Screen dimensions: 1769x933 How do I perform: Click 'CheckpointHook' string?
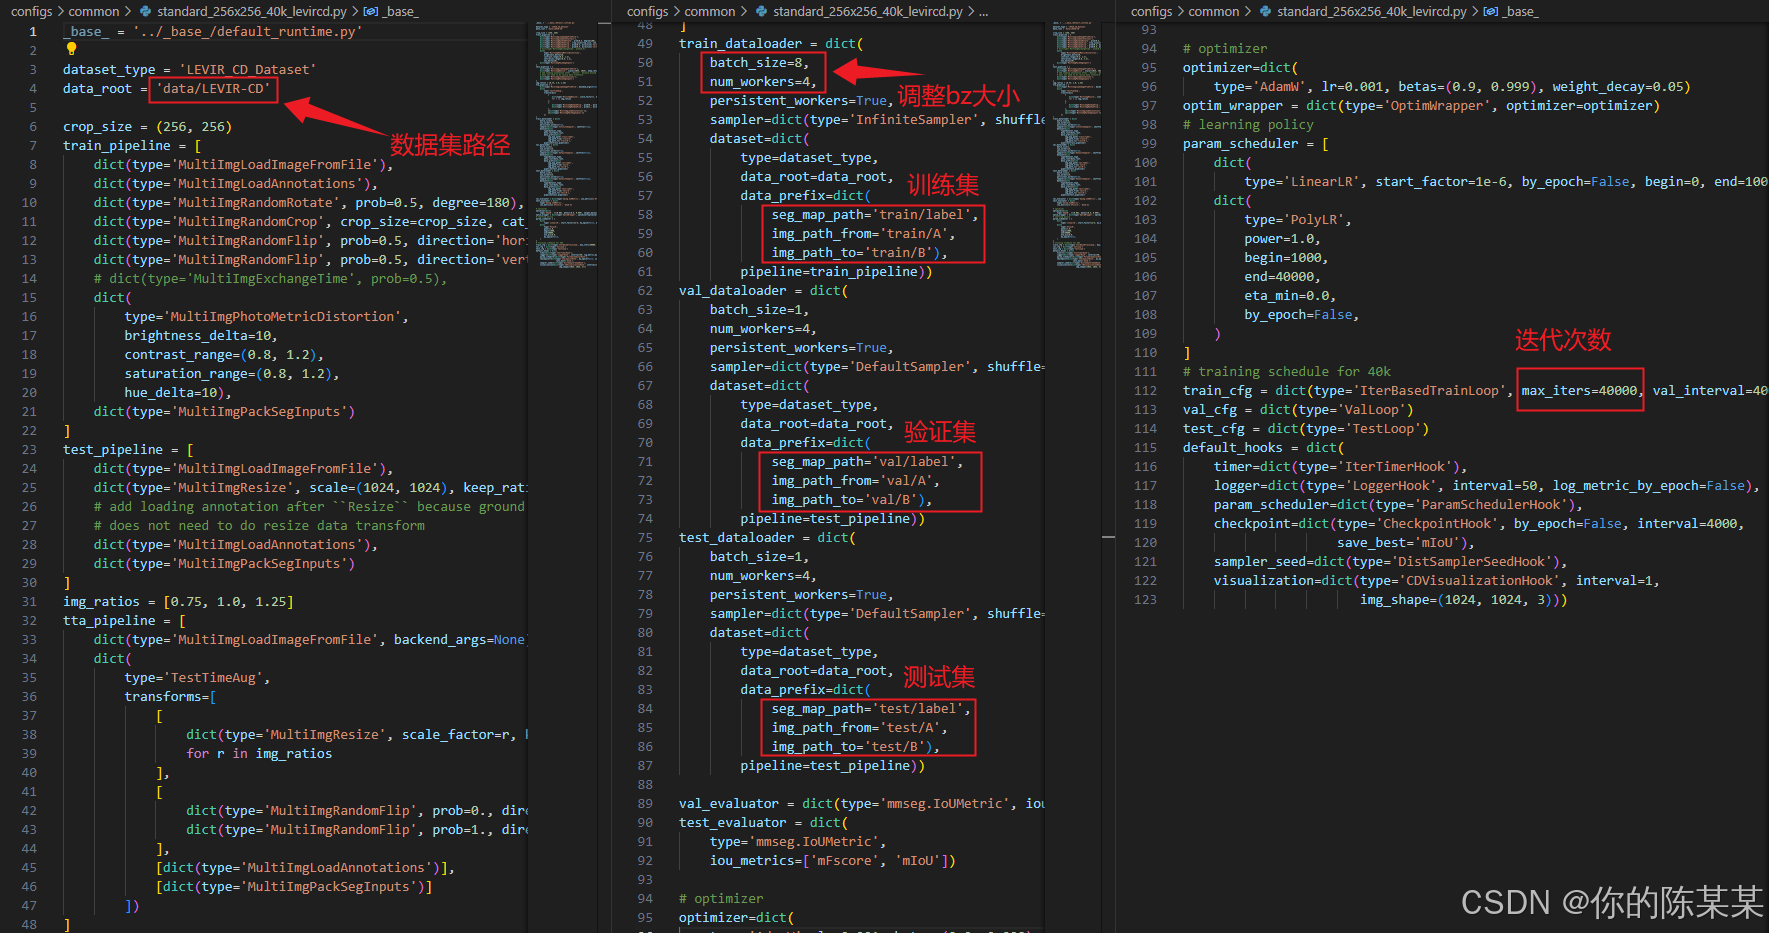click(x=1437, y=524)
